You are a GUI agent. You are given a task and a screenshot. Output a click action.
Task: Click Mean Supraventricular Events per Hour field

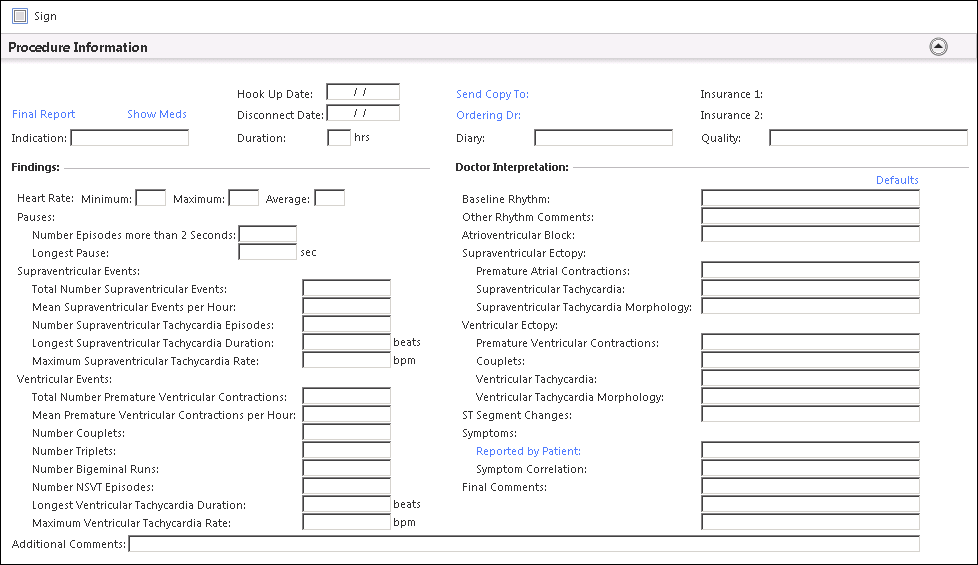[x=347, y=306]
